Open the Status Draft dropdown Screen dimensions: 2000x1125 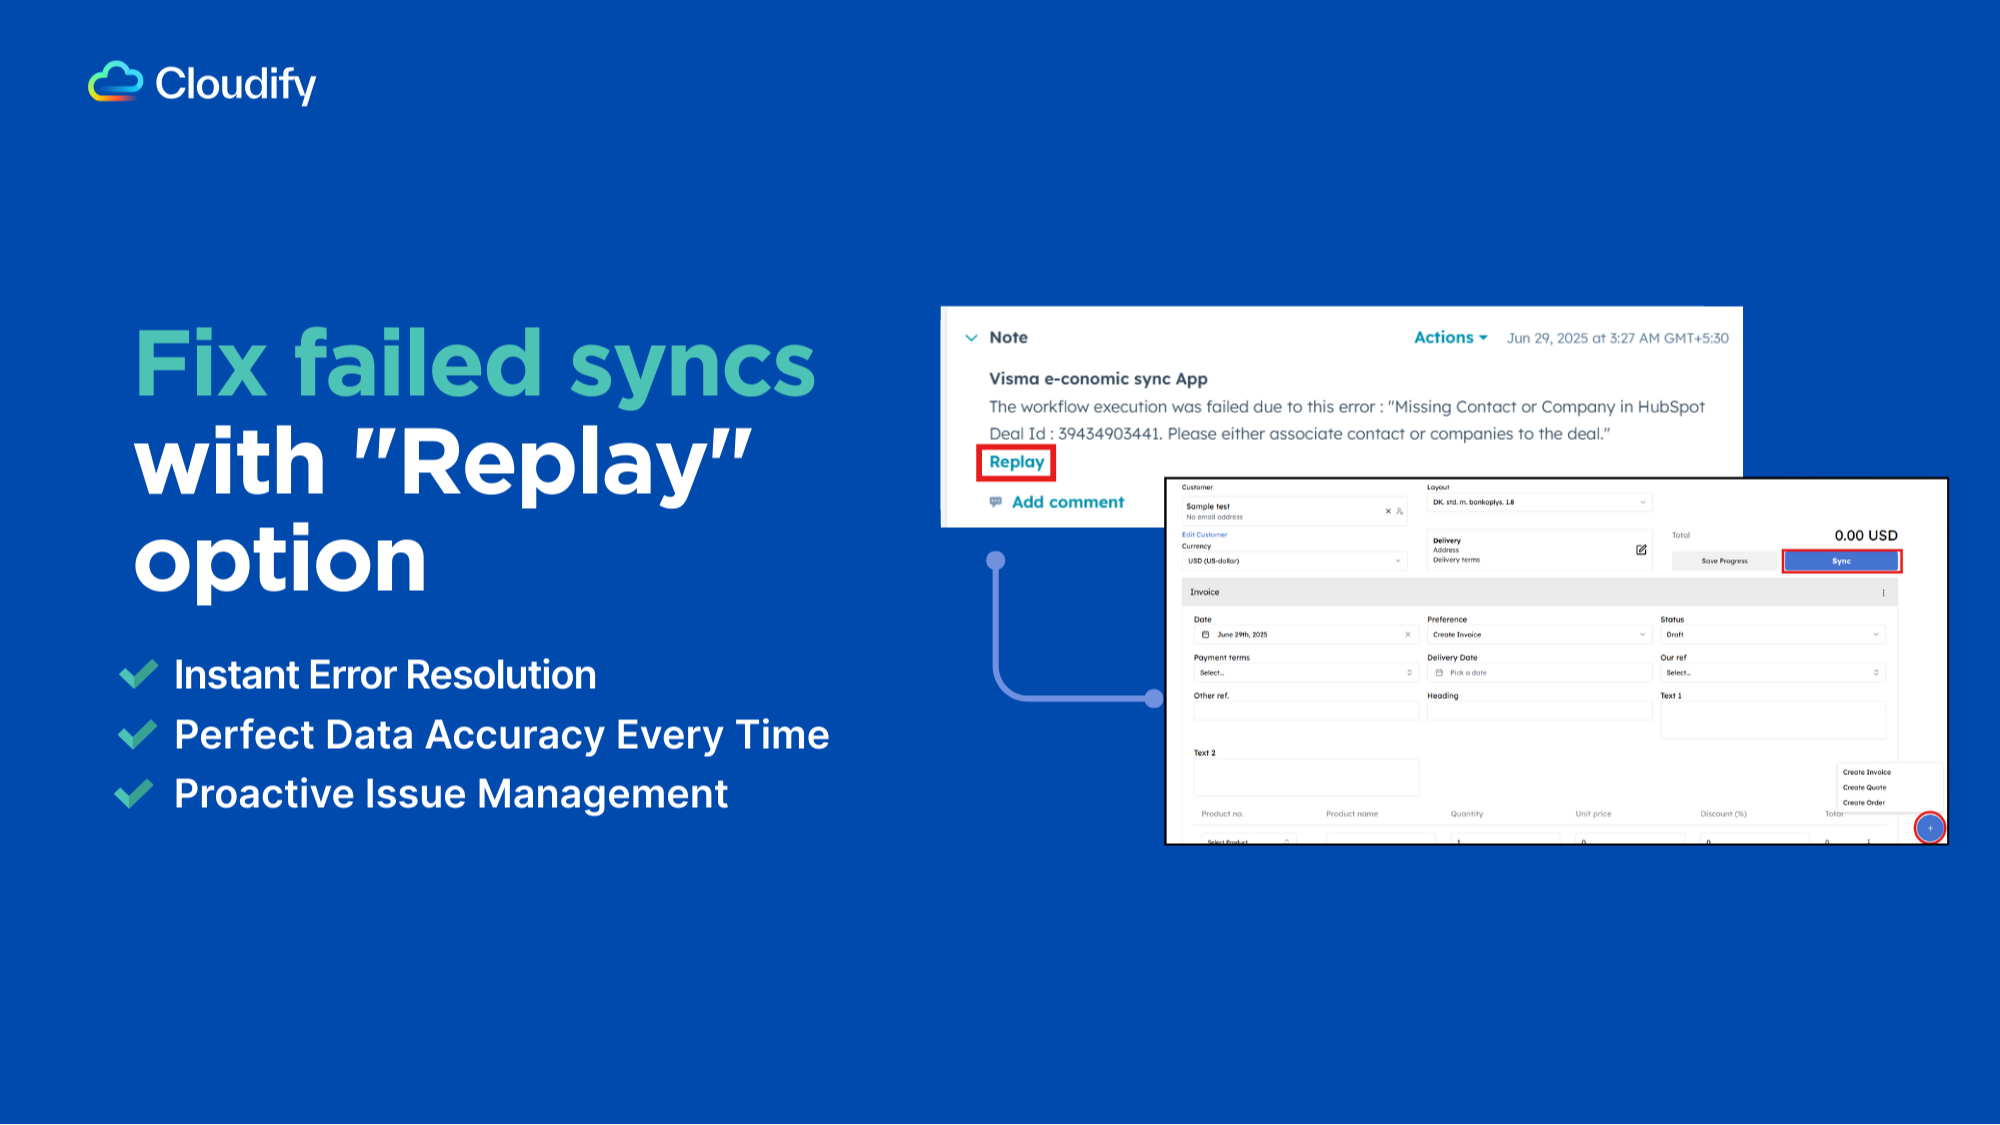pos(1773,635)
